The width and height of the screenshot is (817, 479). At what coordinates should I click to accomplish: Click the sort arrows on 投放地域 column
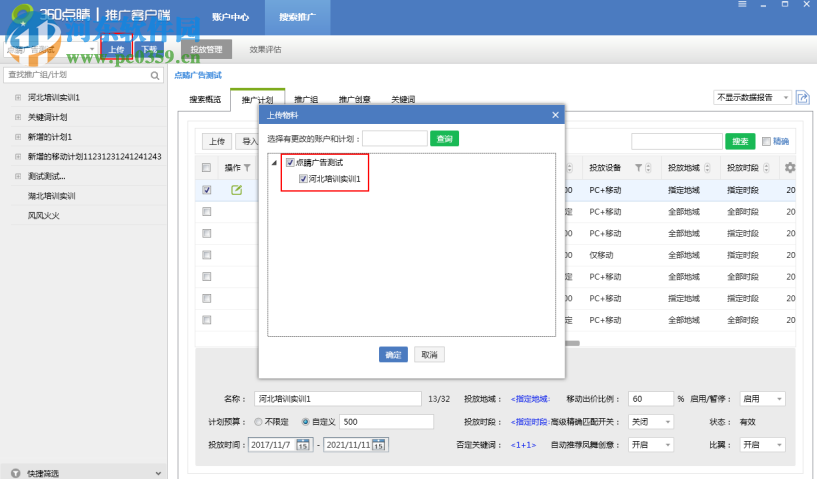[707, 168]
